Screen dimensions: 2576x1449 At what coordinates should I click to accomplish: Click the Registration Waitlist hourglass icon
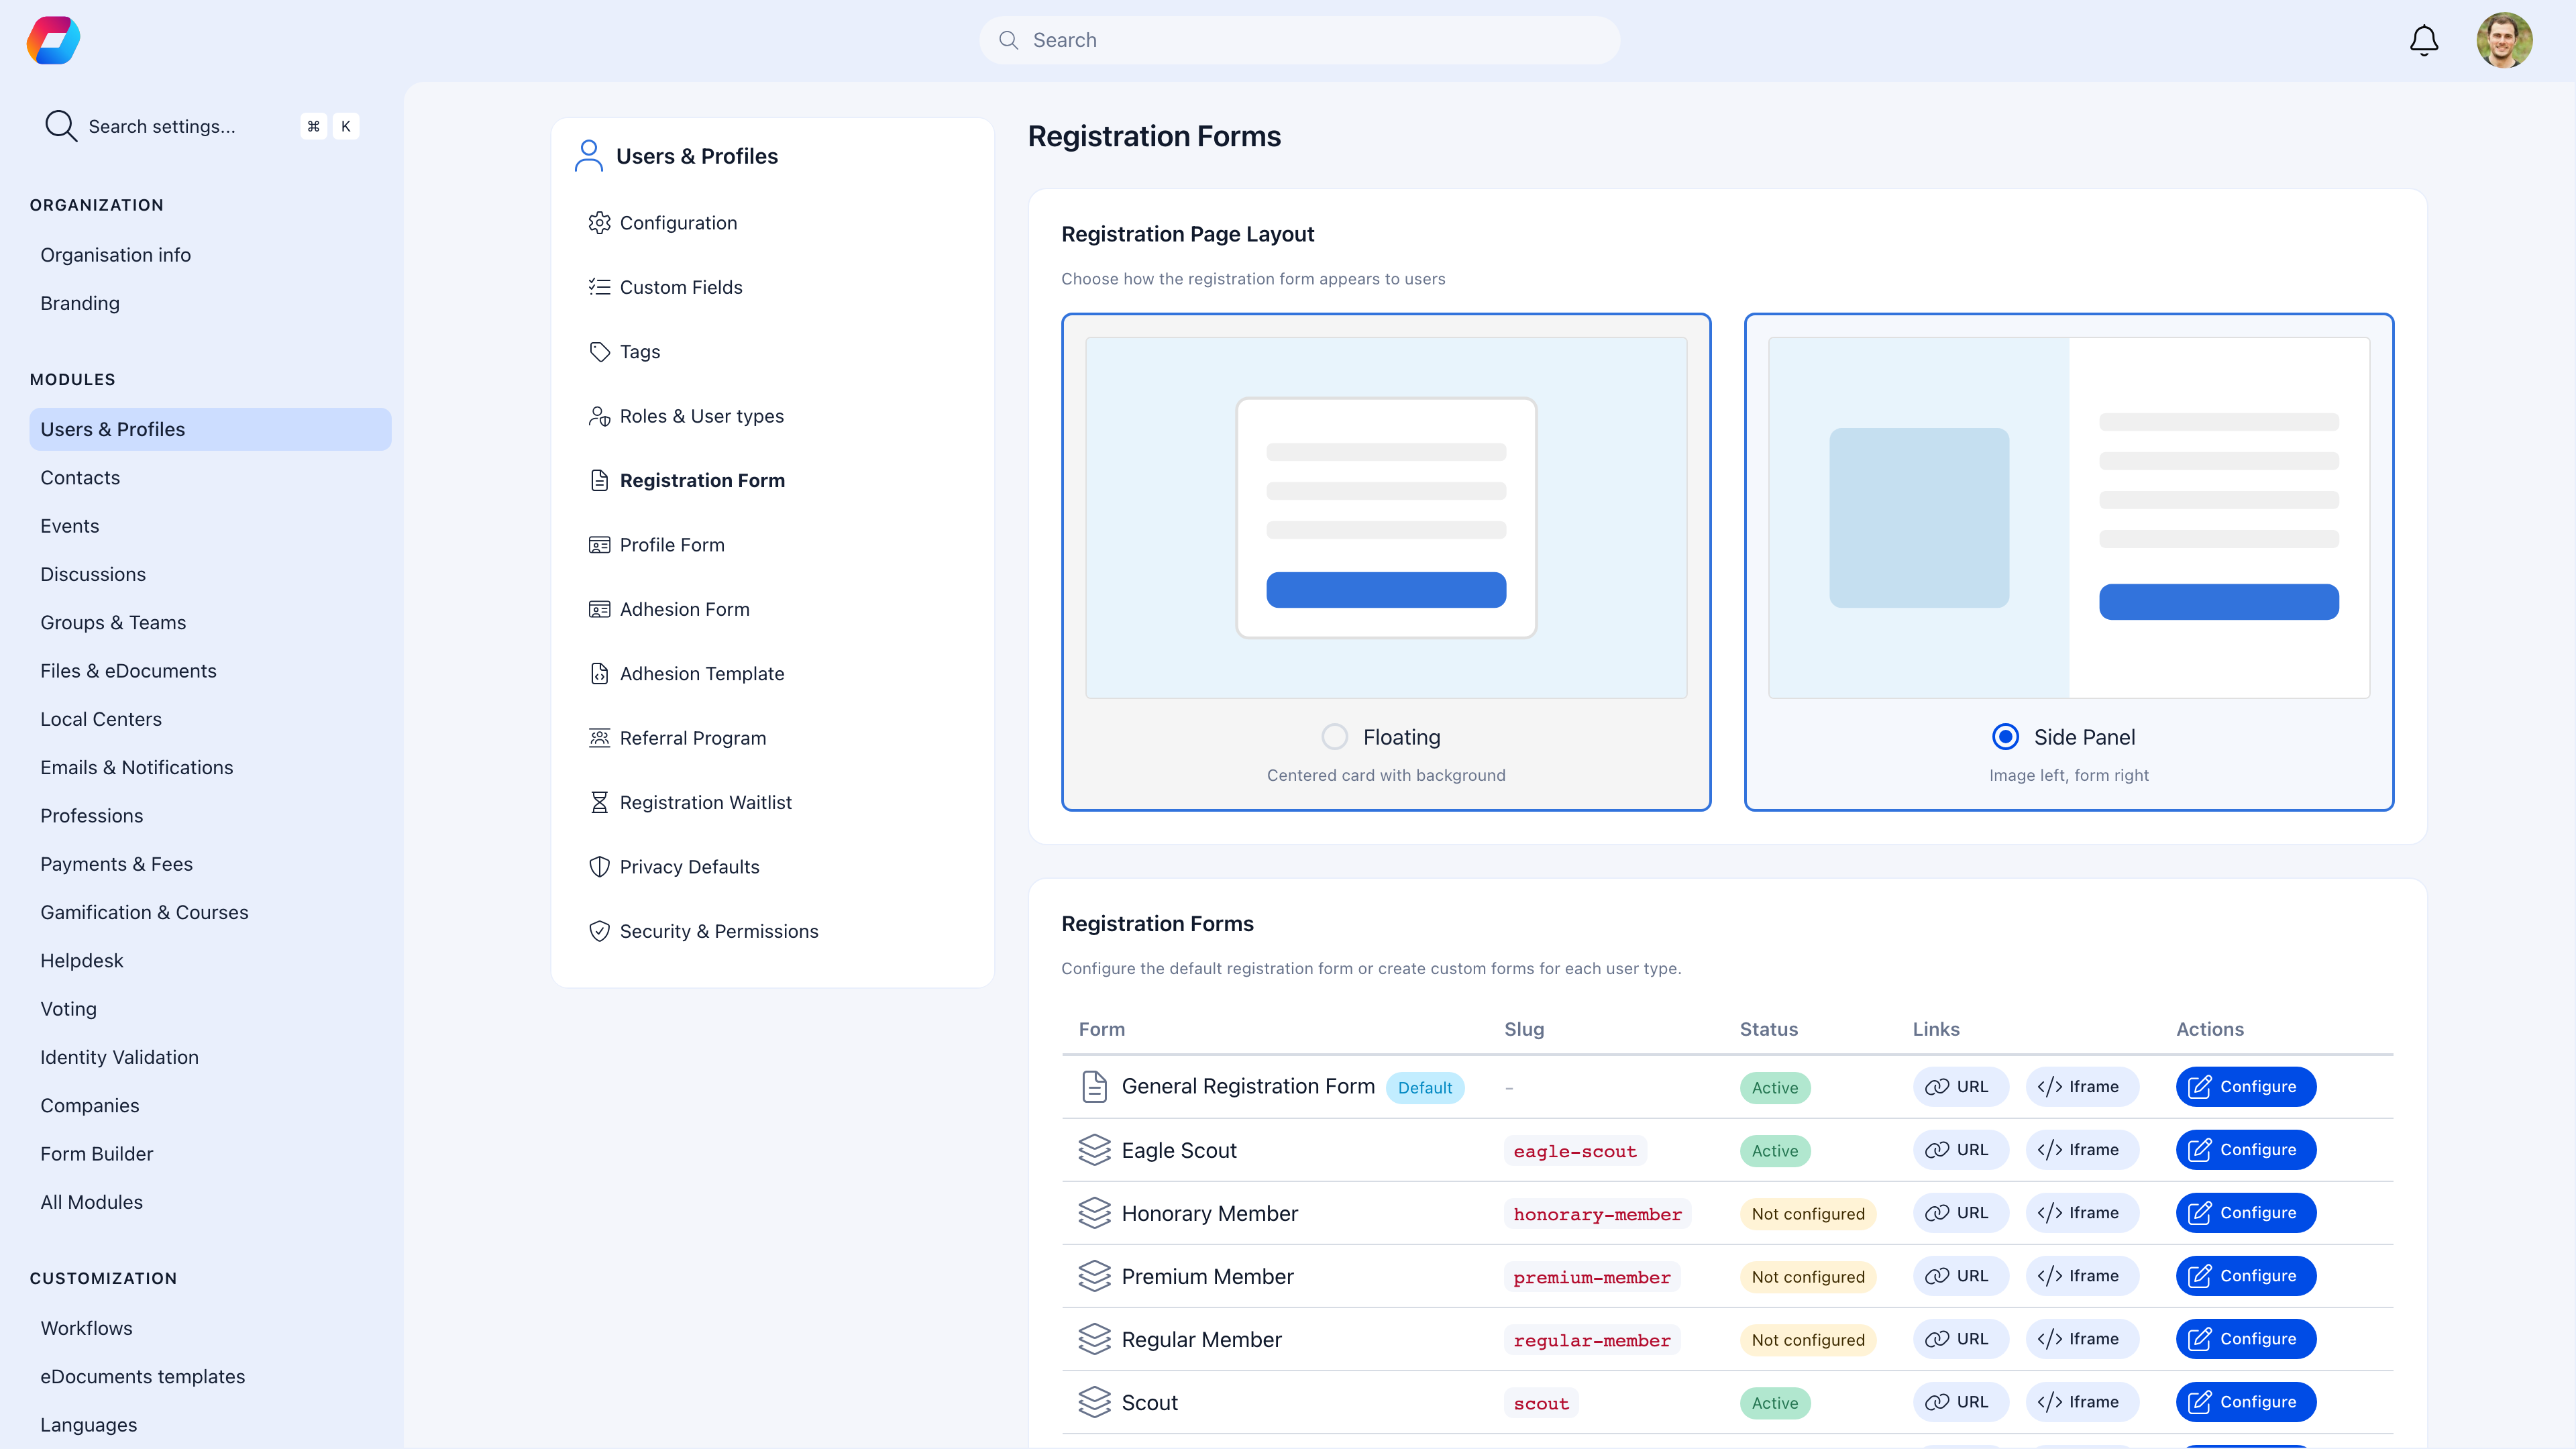[x=599, y=801]
